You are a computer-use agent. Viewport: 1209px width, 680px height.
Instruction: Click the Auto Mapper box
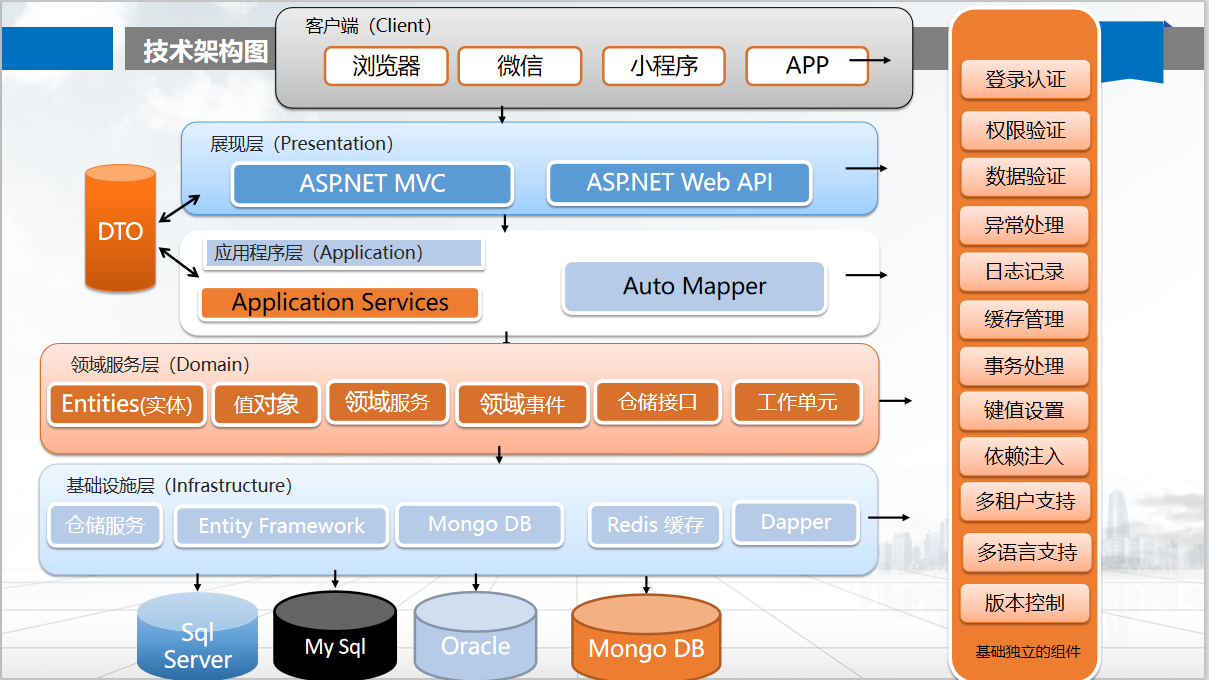695,287
